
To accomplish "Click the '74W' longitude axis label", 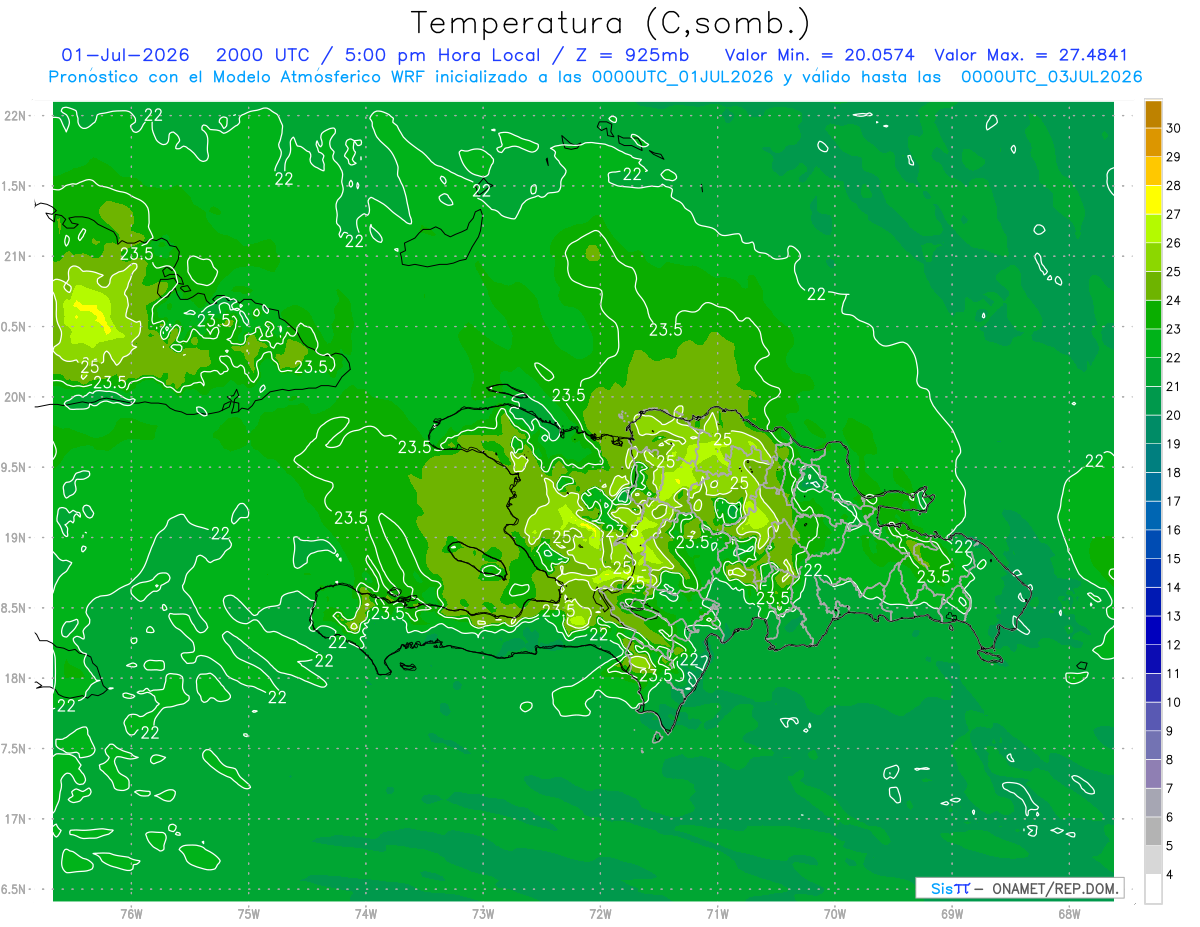I will 366,913.
